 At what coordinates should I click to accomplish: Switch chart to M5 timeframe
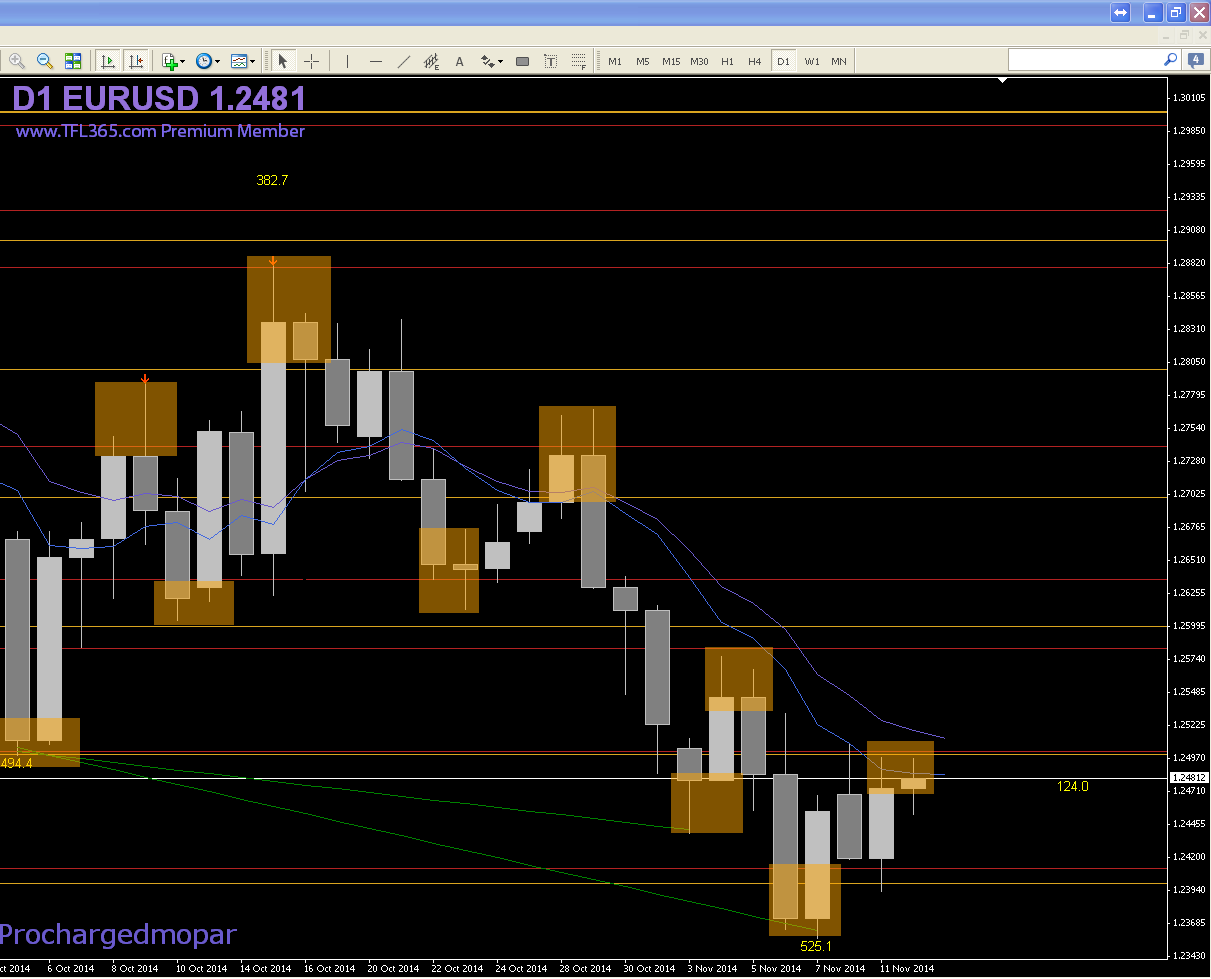pyautogui.click(x=642, y=61)
